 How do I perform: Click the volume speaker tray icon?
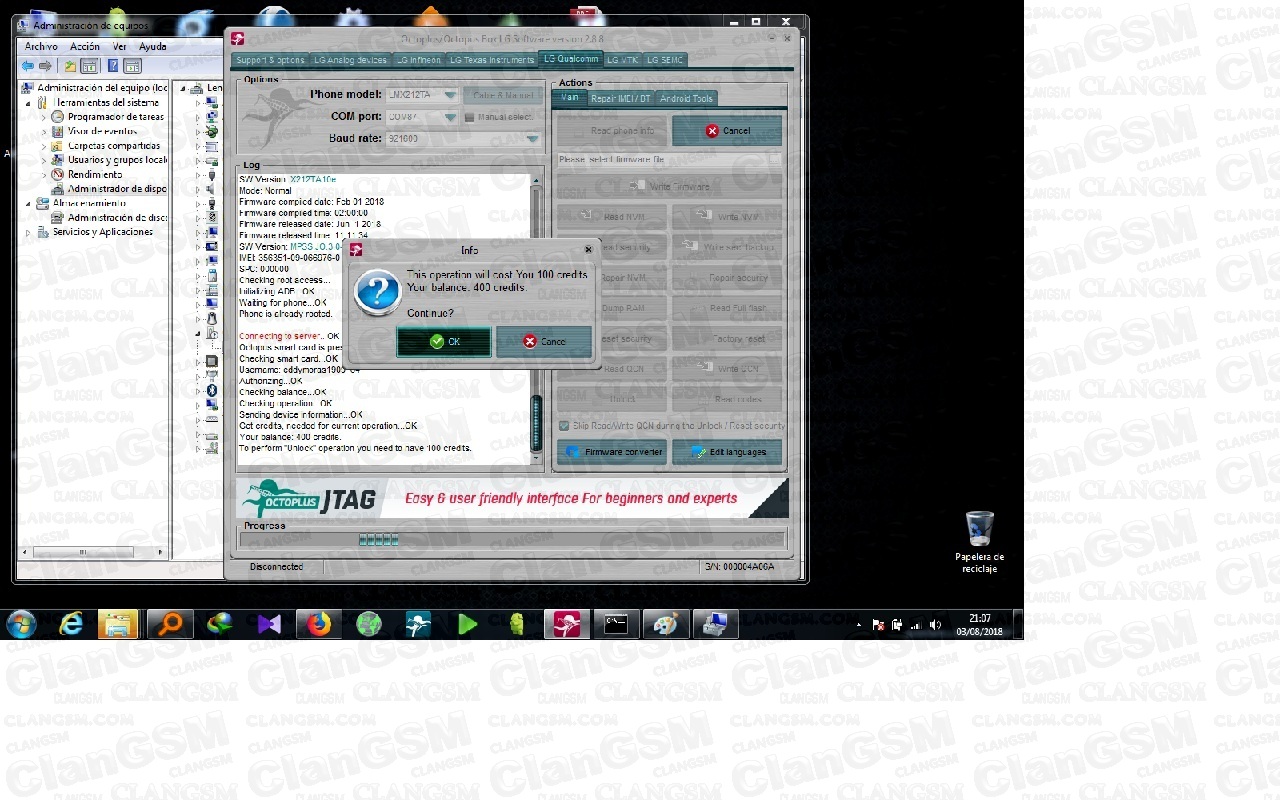(x=935, y=624)
